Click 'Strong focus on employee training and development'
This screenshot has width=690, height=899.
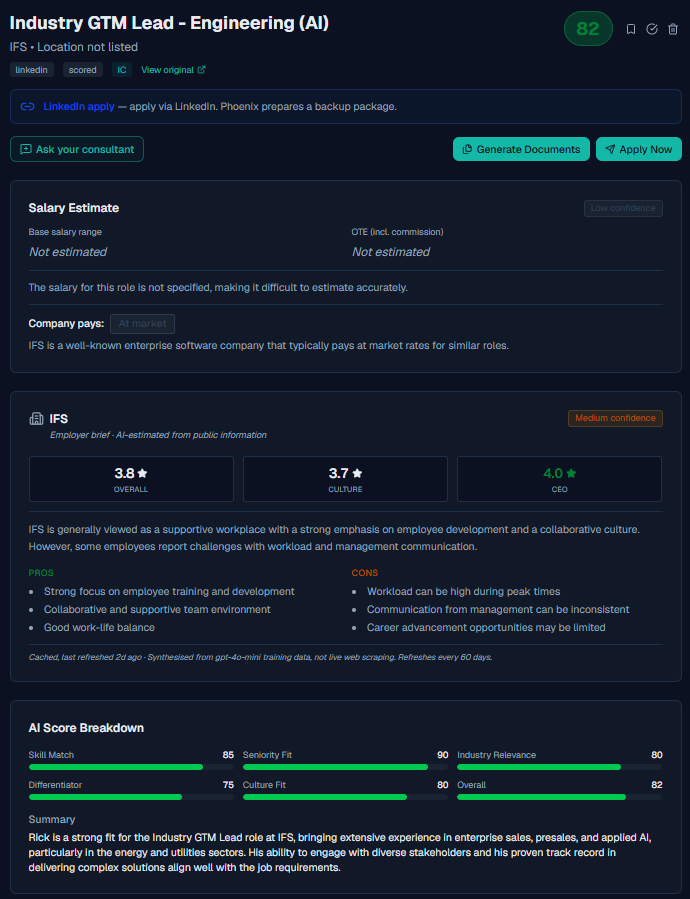(169, 591)
